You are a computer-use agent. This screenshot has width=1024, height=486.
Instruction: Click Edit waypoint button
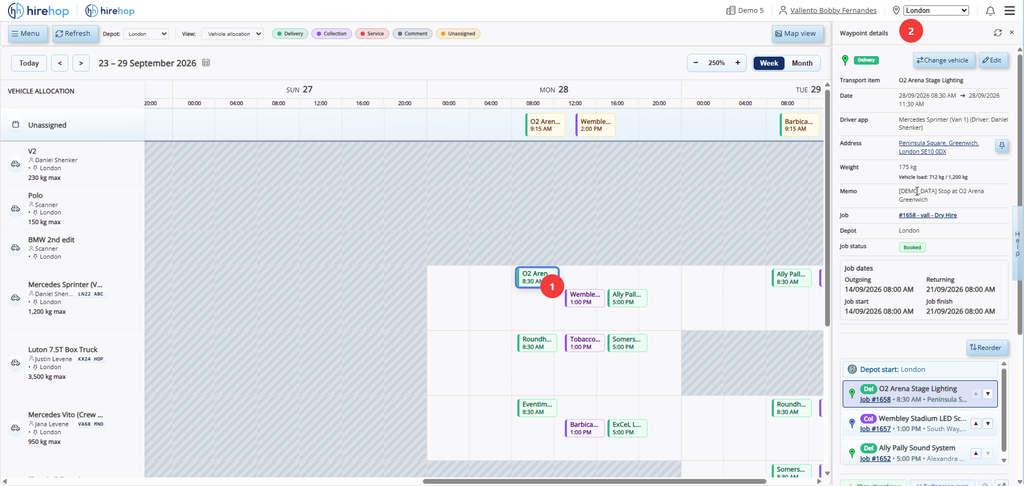point(993,60)
